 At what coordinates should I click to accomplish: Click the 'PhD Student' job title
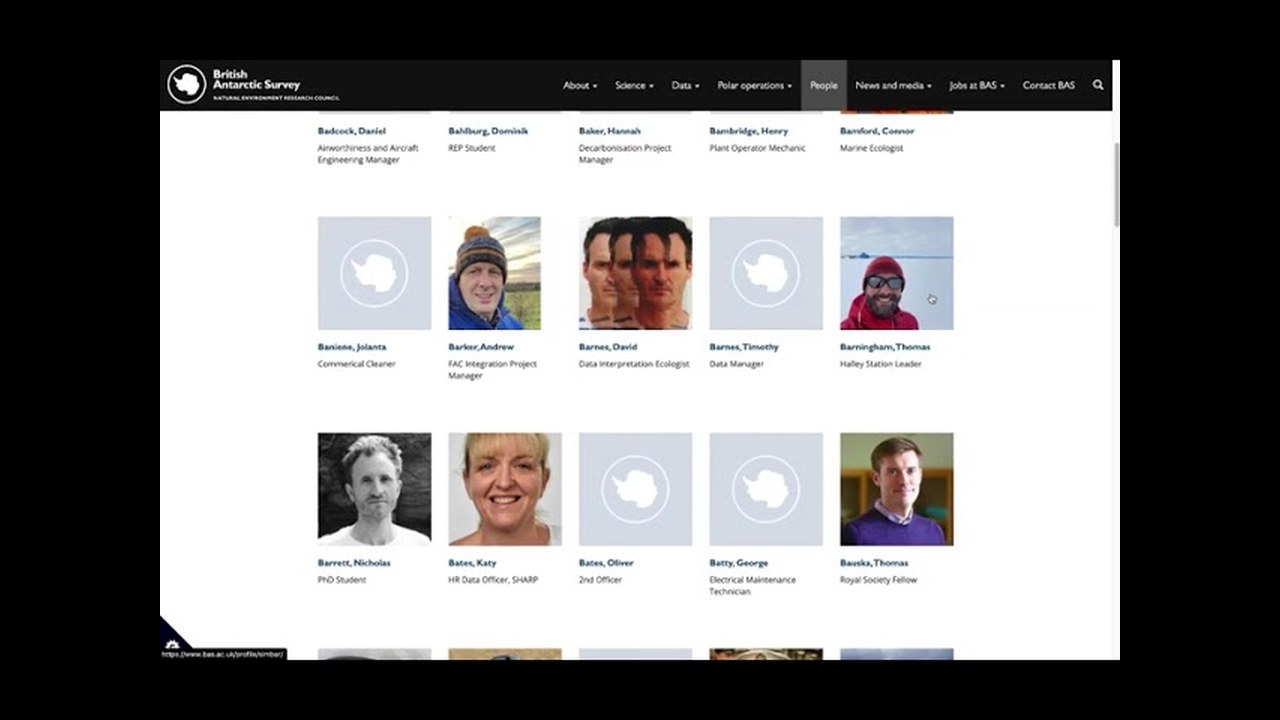342,580
